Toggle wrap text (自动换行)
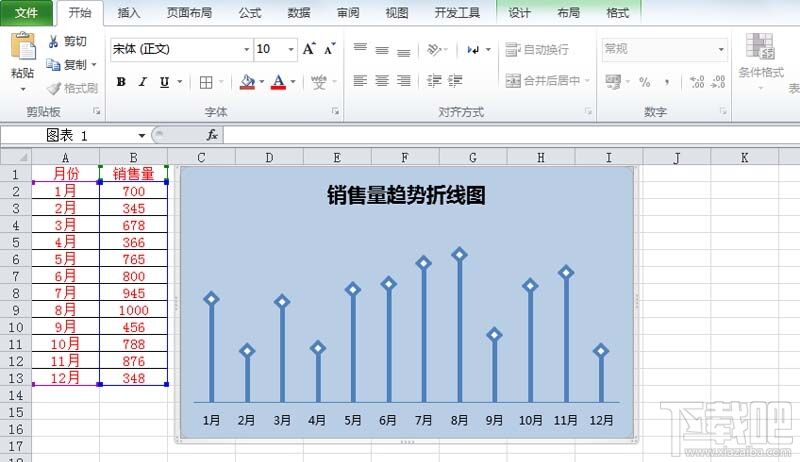The image size is (800, 462). [537, 49]
